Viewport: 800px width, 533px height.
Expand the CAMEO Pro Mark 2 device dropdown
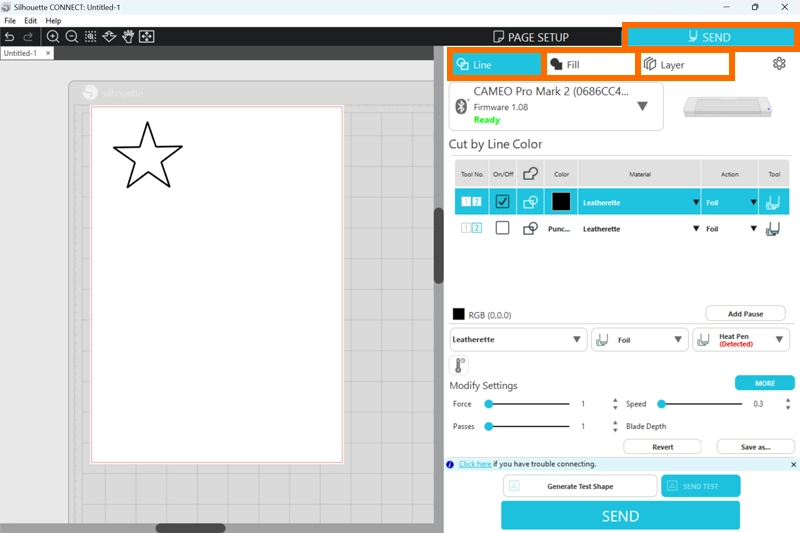642,106
